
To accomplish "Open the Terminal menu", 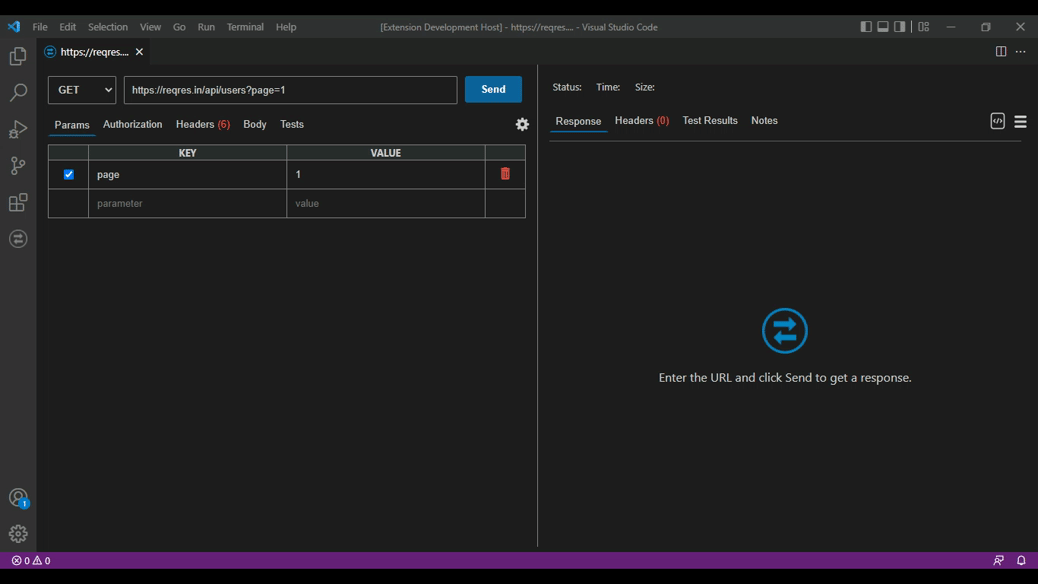I will (245, 27).
